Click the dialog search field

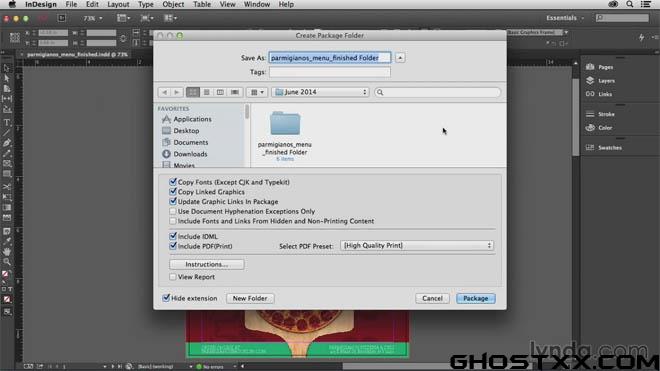point(437,92)
